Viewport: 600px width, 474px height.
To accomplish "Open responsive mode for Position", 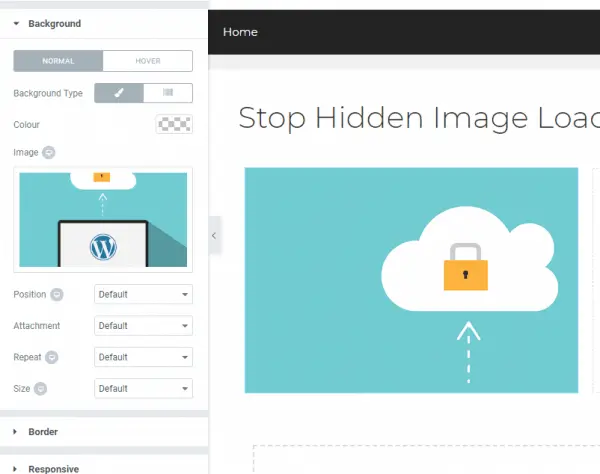I will click(x=57, y=295).
